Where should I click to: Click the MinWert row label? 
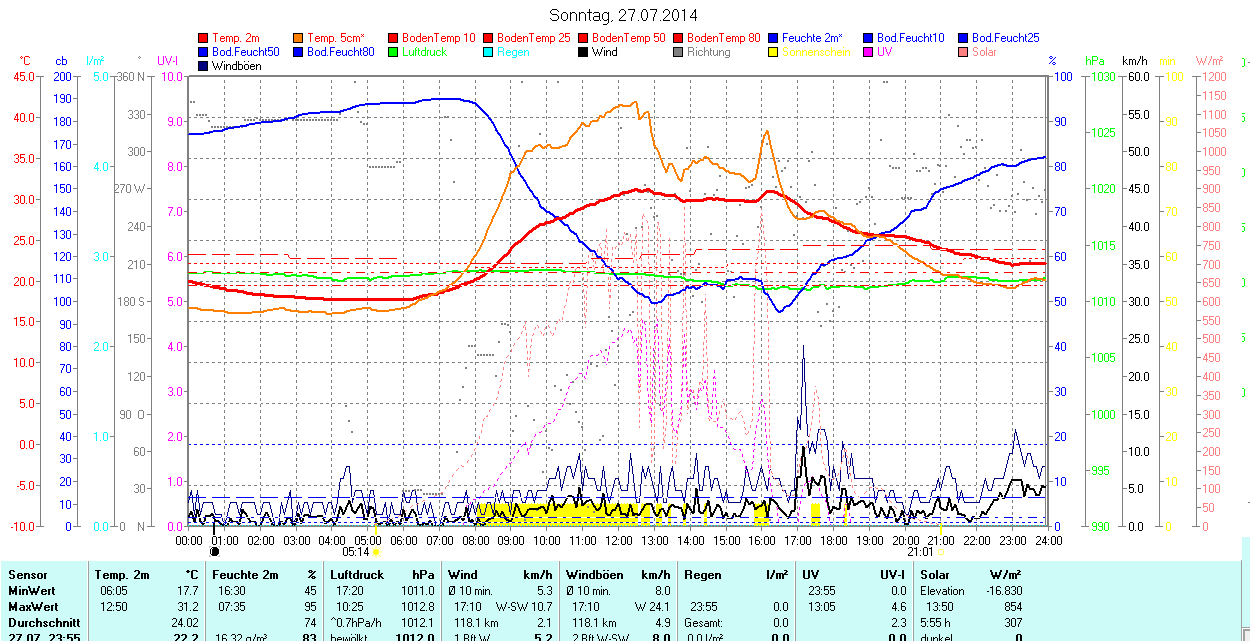point(32,591)
